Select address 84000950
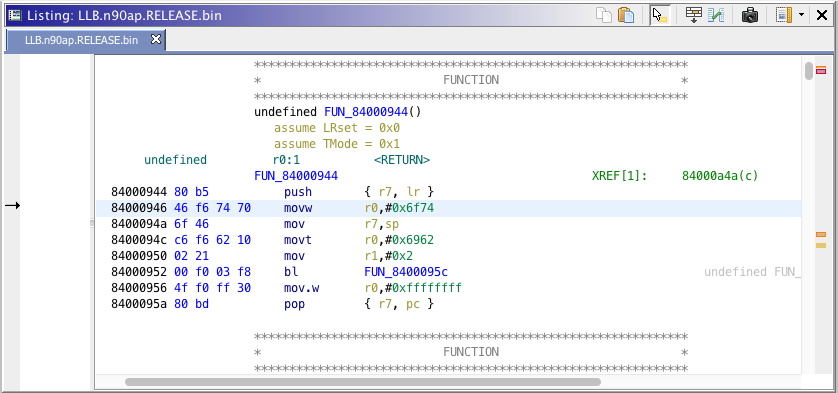This screenshot has height=393, width=838. coord(139,256)
